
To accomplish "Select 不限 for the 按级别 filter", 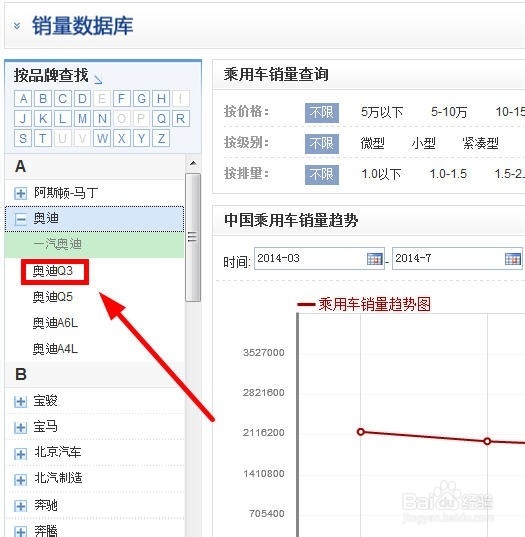I will (x=322, y=143).
